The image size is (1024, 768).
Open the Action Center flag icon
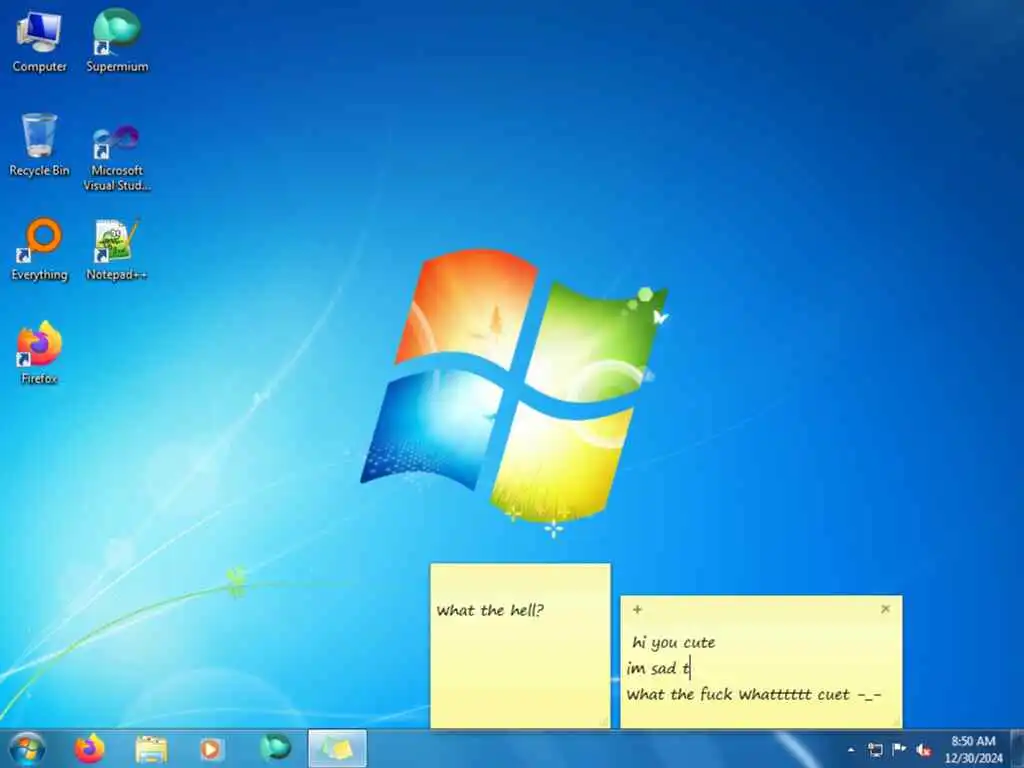pyautogui.click(x=899, y=749)
